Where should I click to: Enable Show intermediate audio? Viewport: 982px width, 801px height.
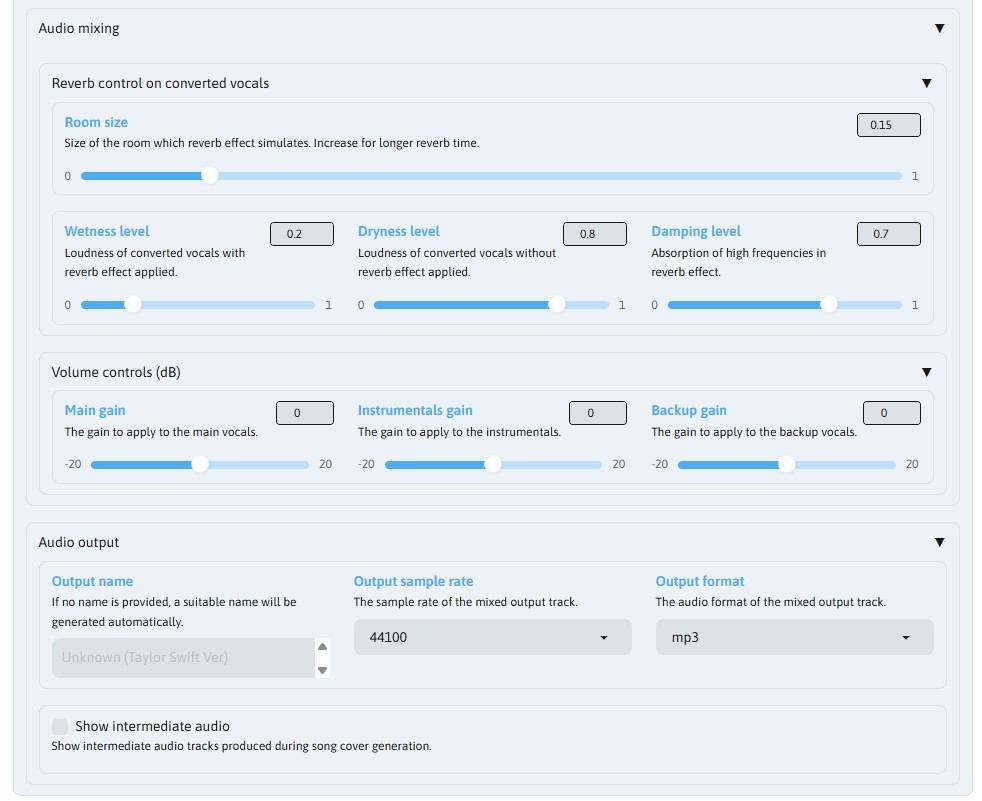coord(60,726)
